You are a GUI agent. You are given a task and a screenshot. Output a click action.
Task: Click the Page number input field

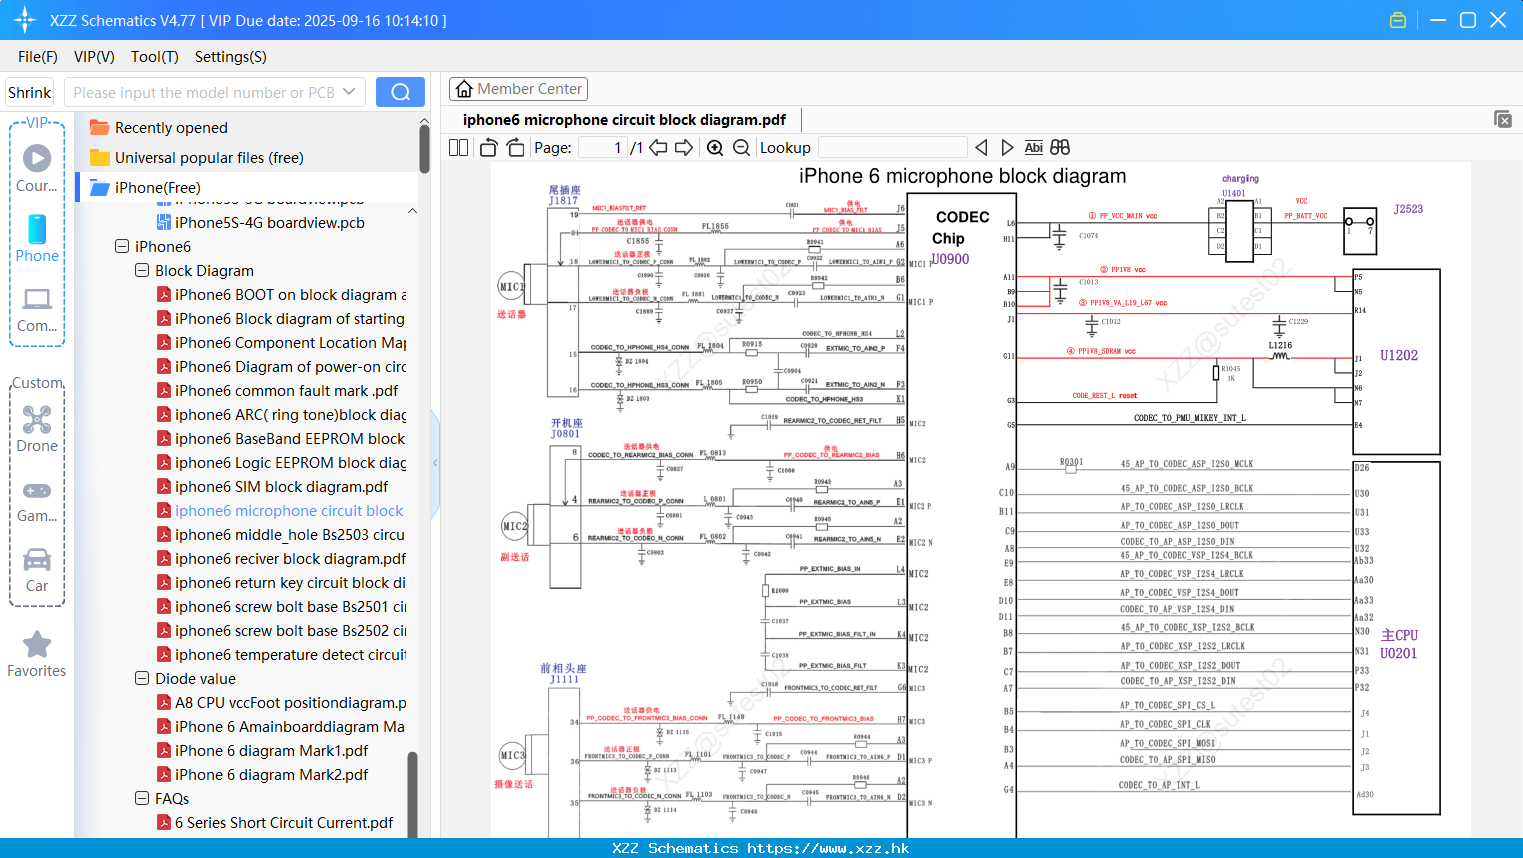click(x=602, y=148)
